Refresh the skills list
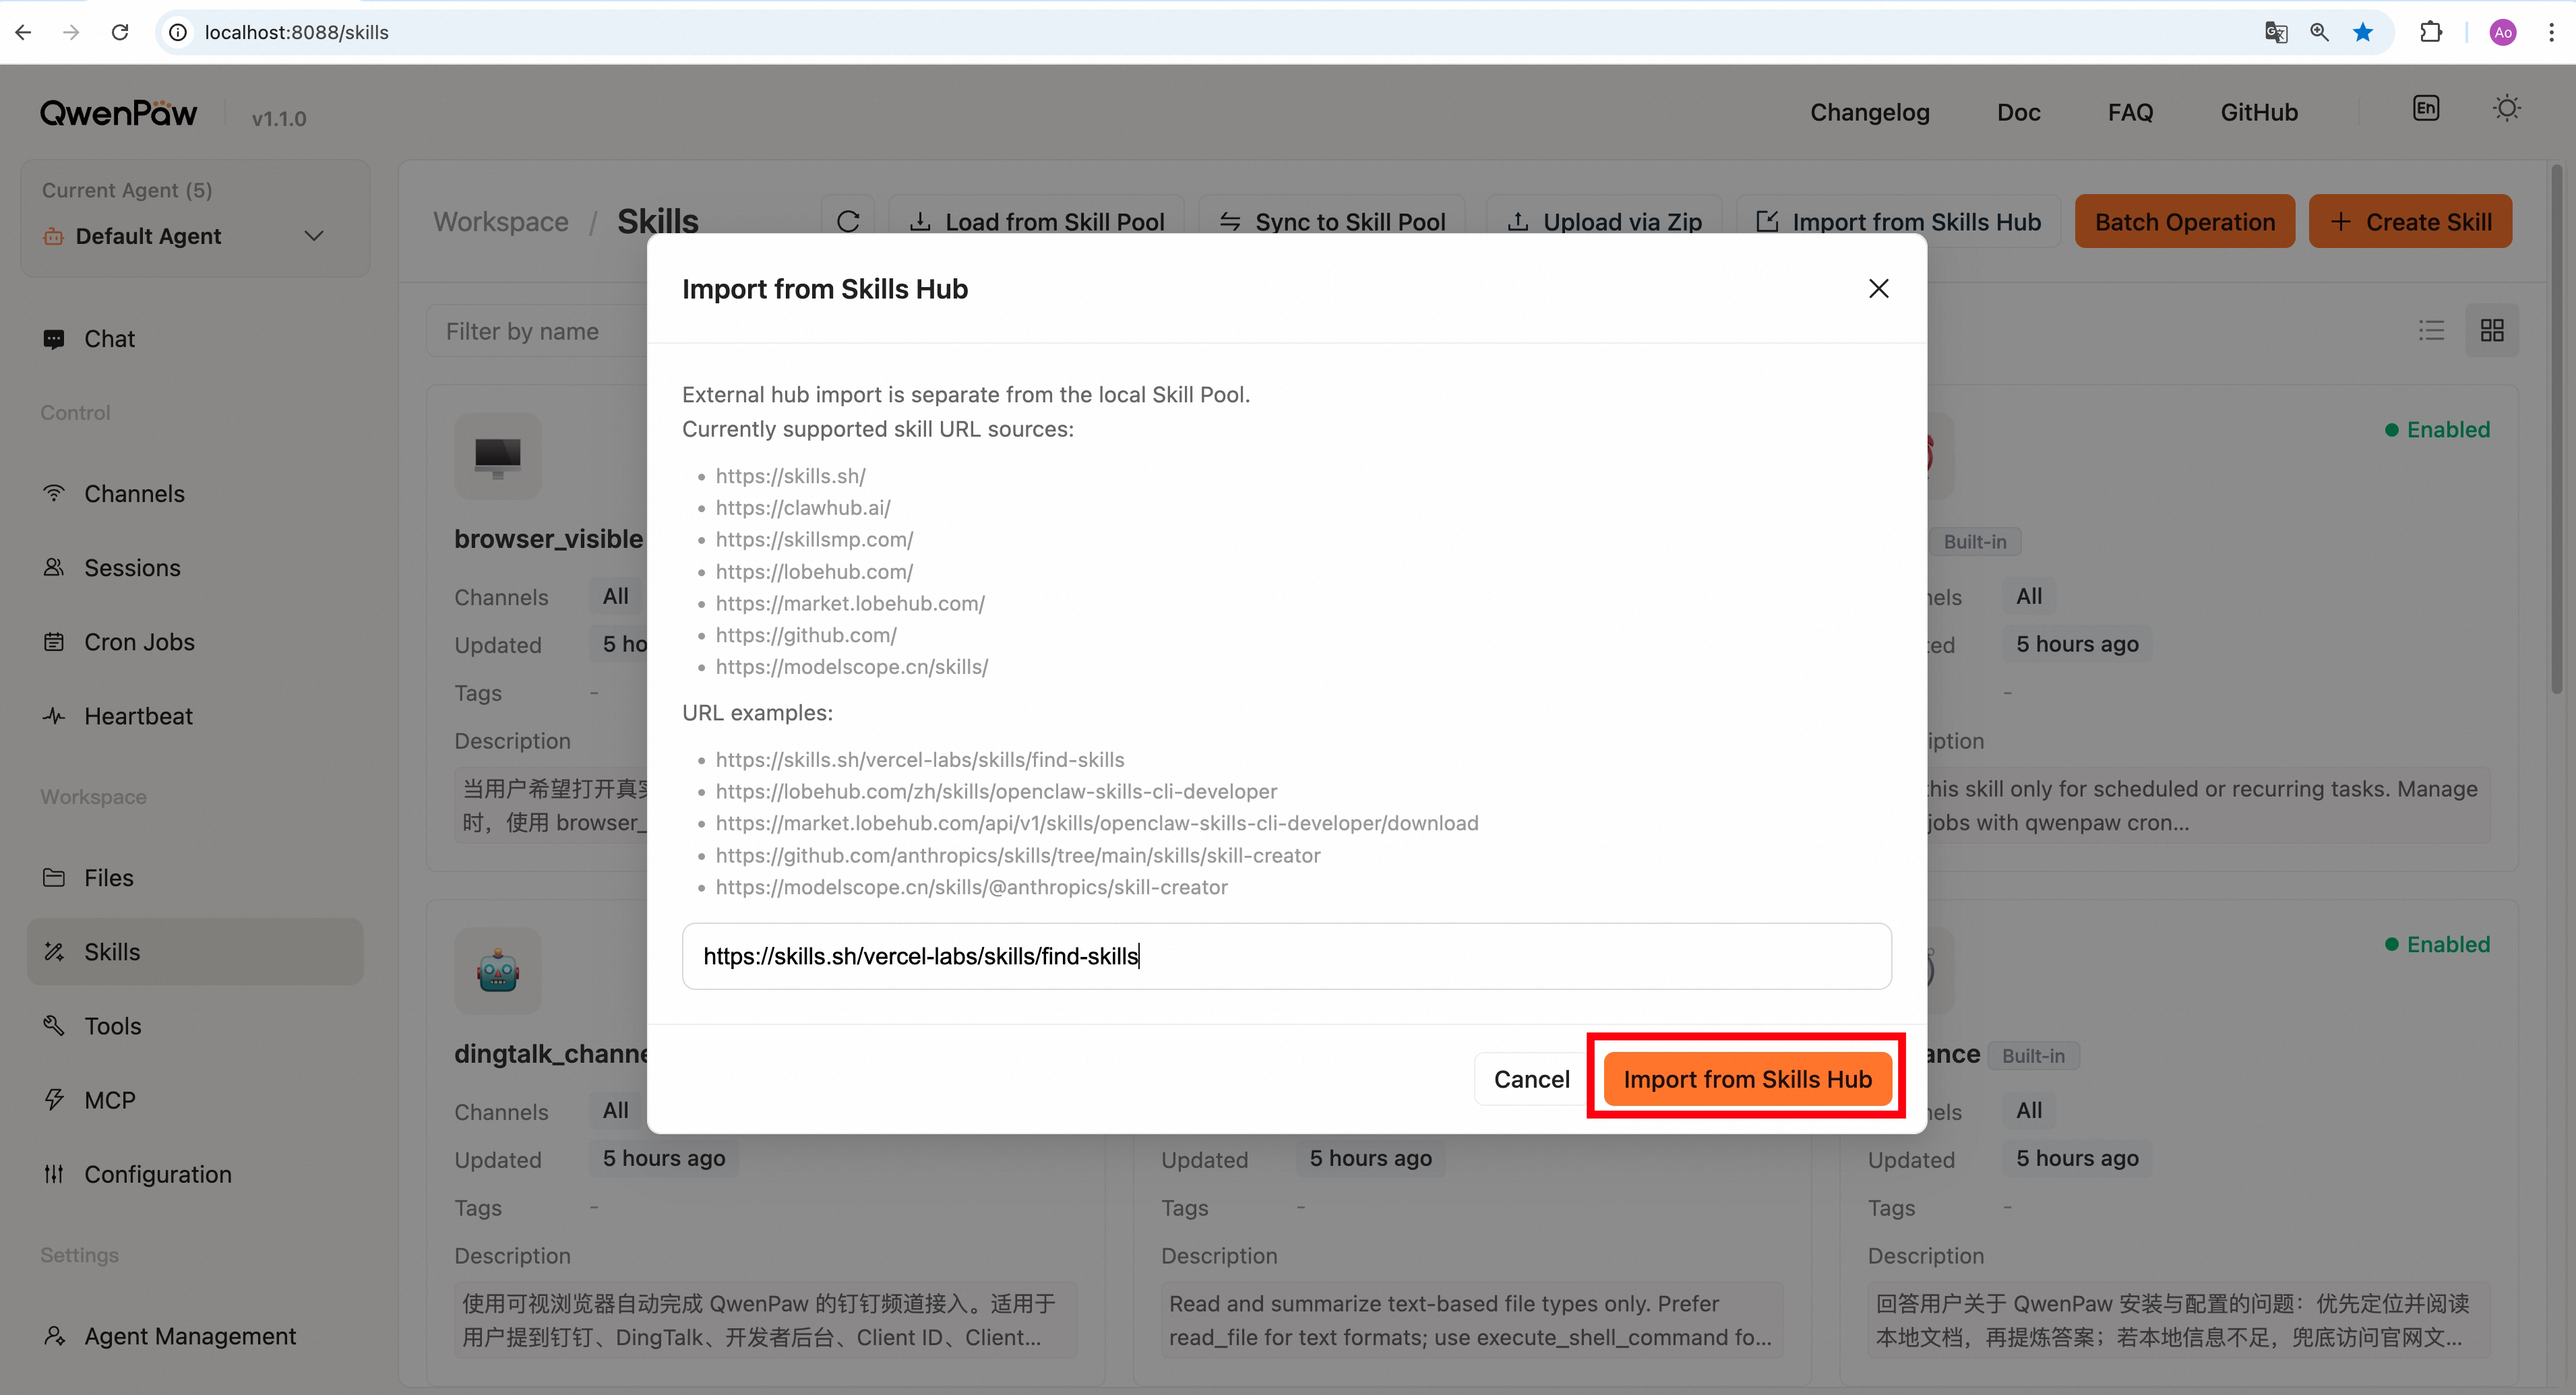This screenshot has height=1395, width=2576. pos(848,221)
